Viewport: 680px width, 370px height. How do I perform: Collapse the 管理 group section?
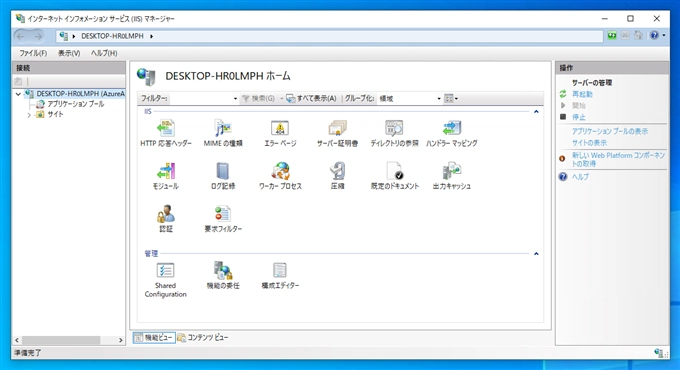tap(536, 253)
